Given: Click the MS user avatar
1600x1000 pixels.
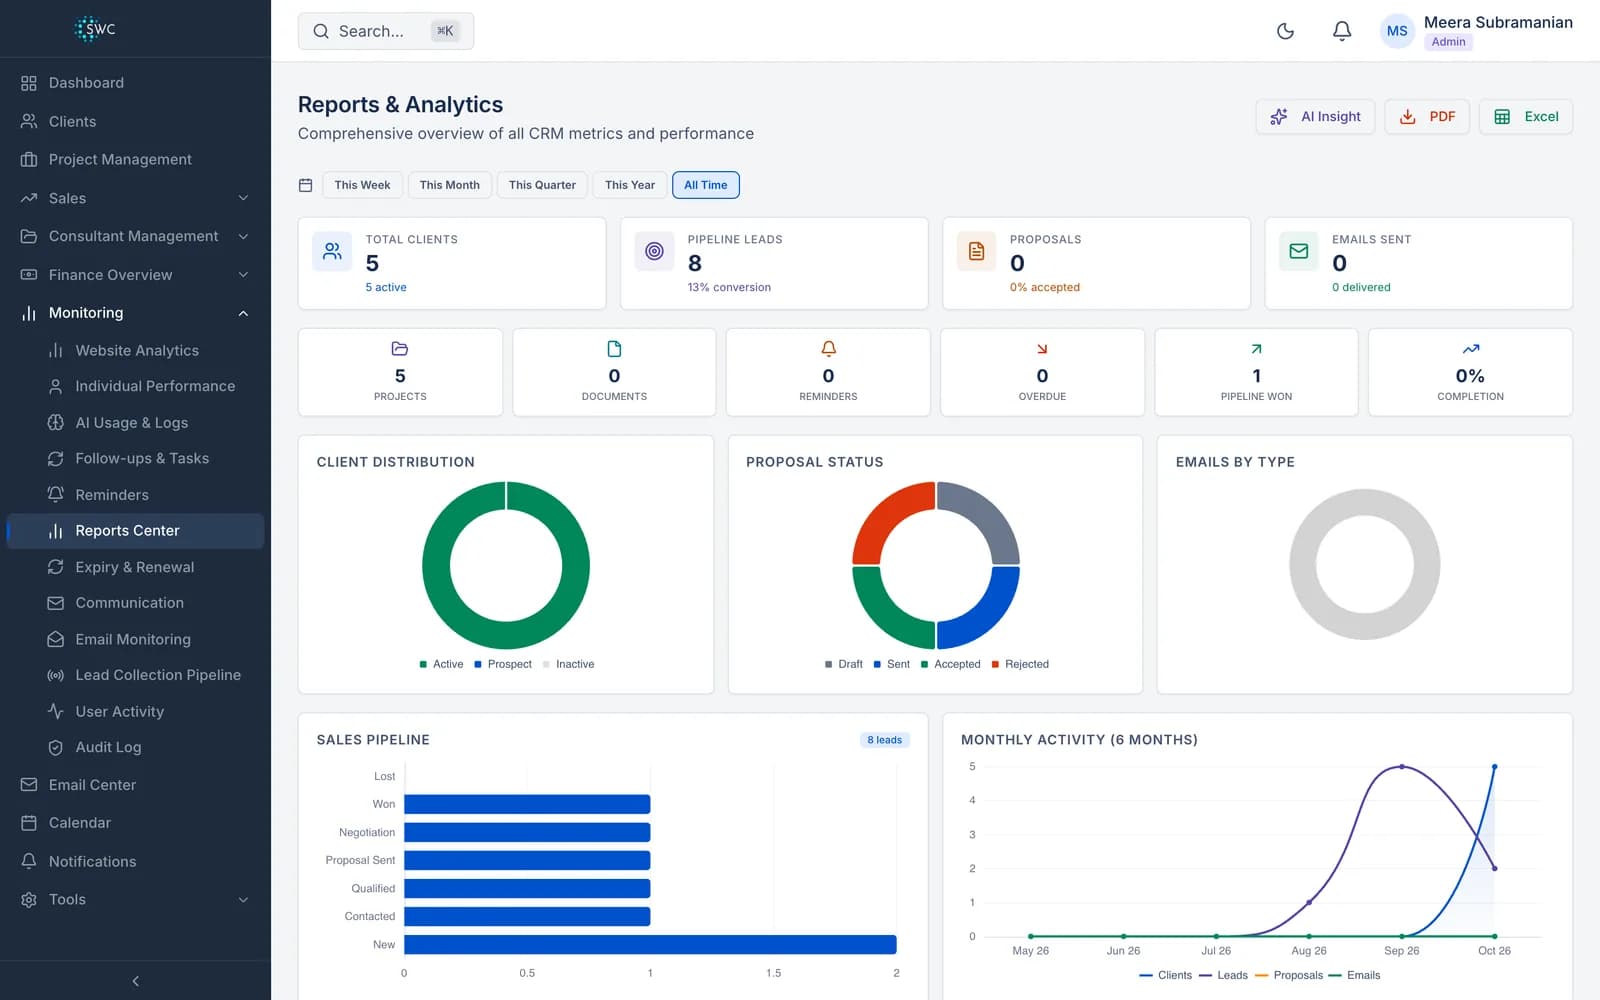Looking at the screenshot, I should (x=1397, y=31).
